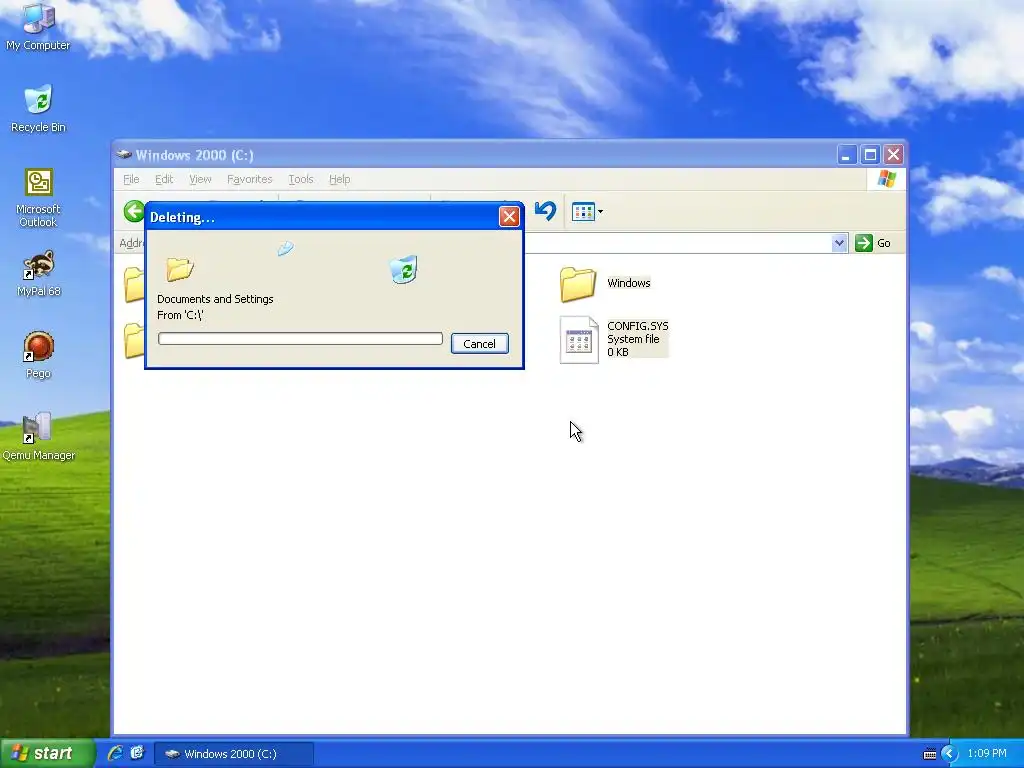Click Windows 2000 (C:) taskbar button
Screen dimensions: 1024x768
[x=234, y=754]
